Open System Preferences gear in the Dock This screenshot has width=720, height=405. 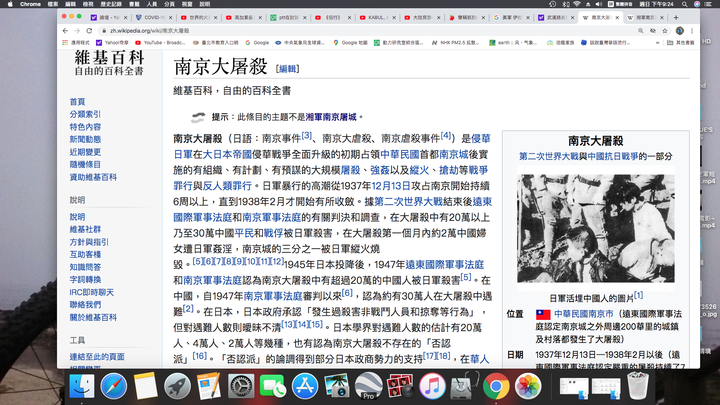tap(241, 386)
